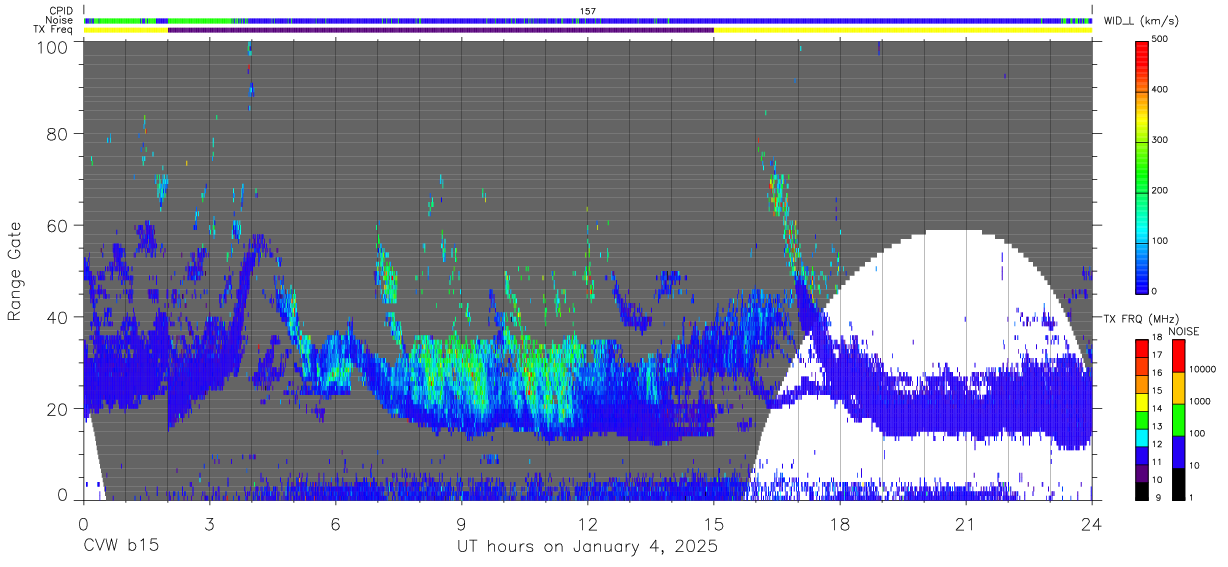Select the purple 10–11 MHz TX FRQ swatch
1228x567 pixels.
[x=1142, y=472]
